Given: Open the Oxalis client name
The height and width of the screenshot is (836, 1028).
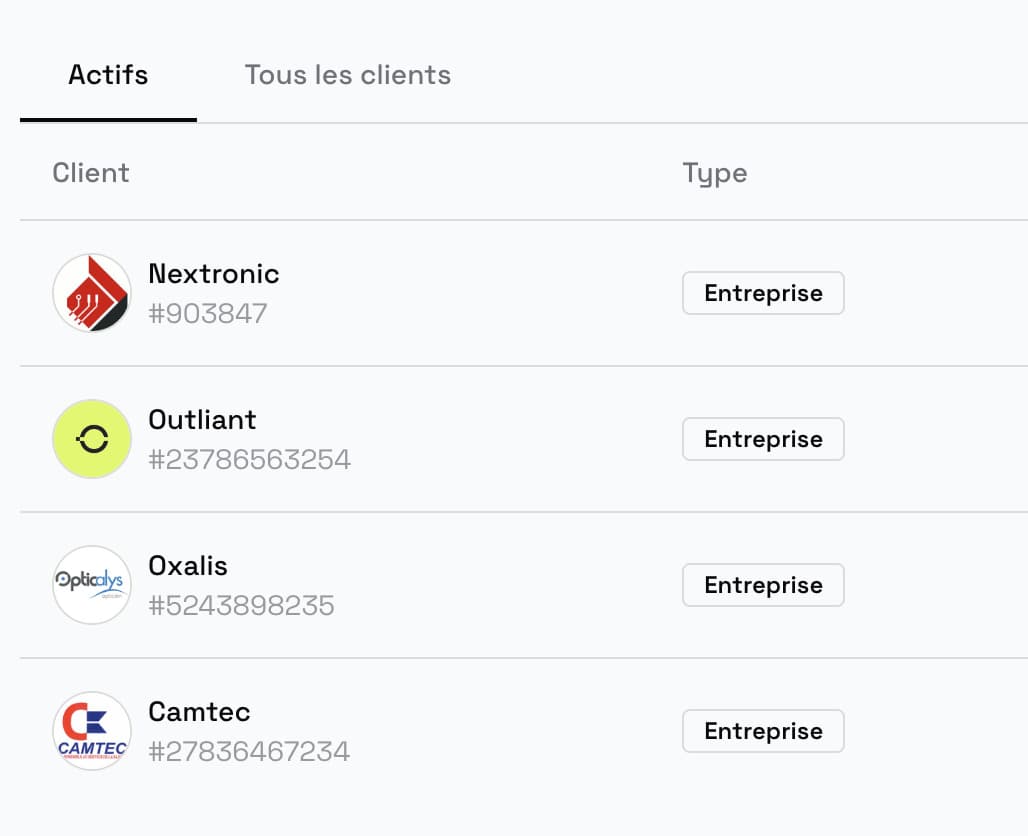Looking at the screenshot, I should pyautogui.click(x=188, y=566).
